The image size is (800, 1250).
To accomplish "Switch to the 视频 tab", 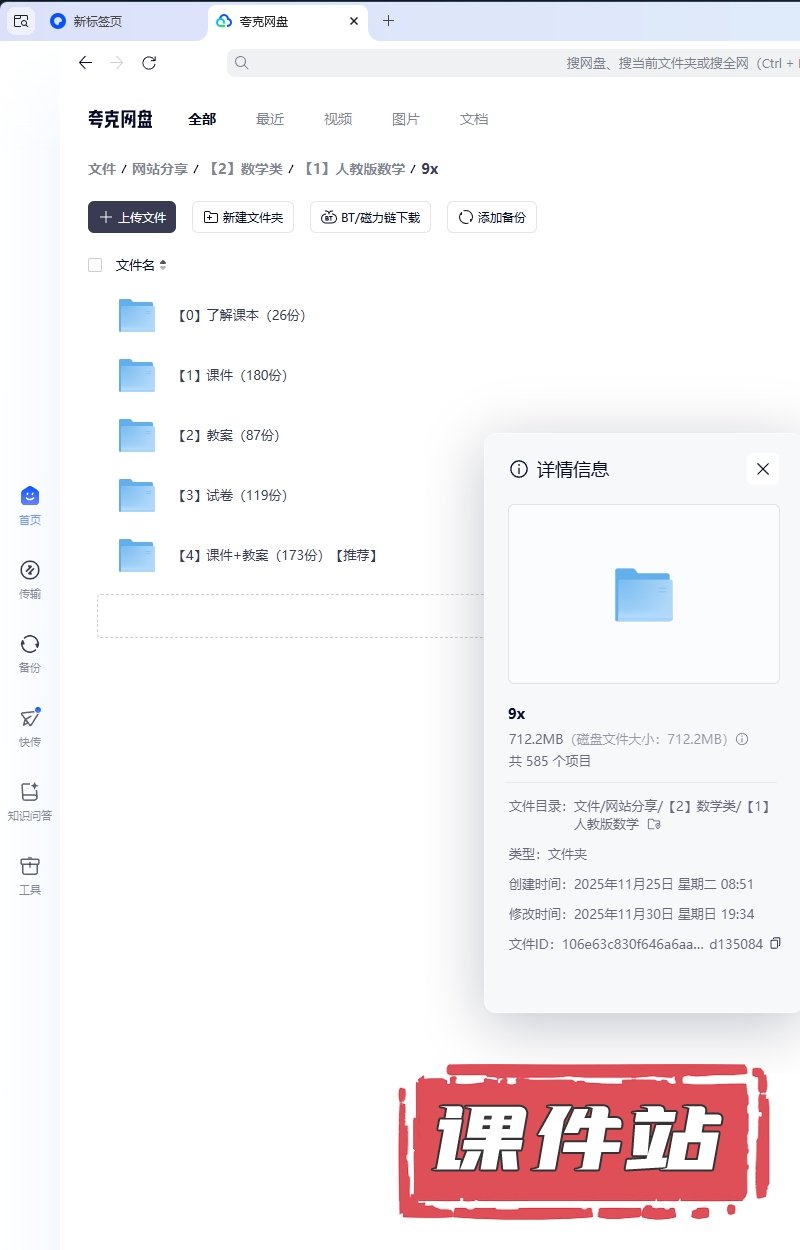I will tap(338, 119).
